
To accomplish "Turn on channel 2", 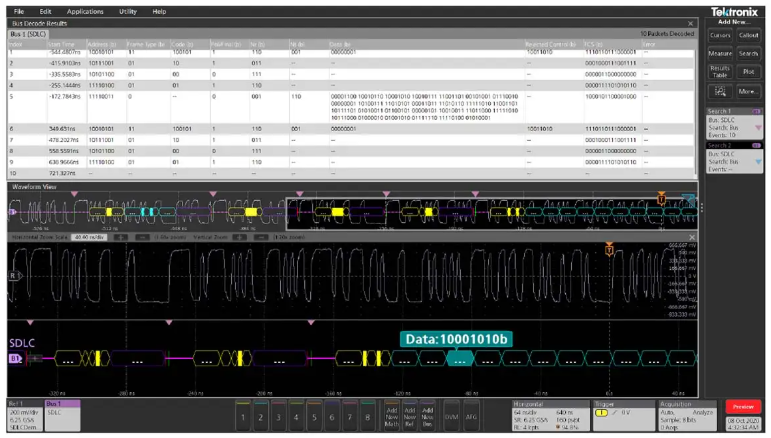I will [261, 417].
